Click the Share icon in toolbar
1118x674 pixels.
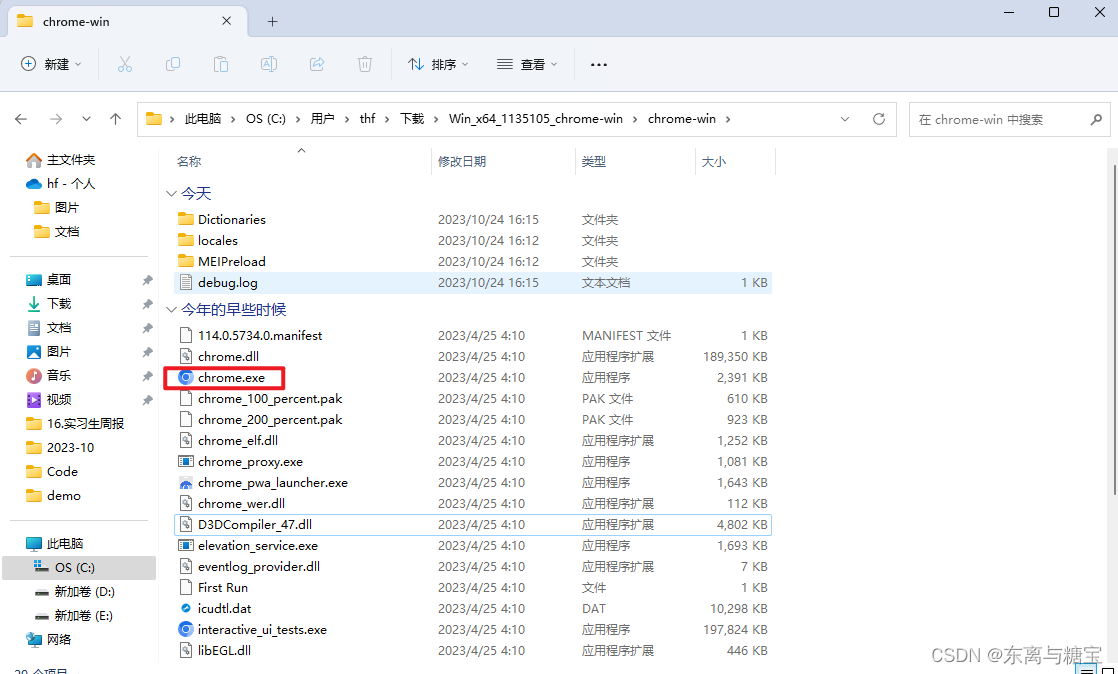click(x=317, y=64)
